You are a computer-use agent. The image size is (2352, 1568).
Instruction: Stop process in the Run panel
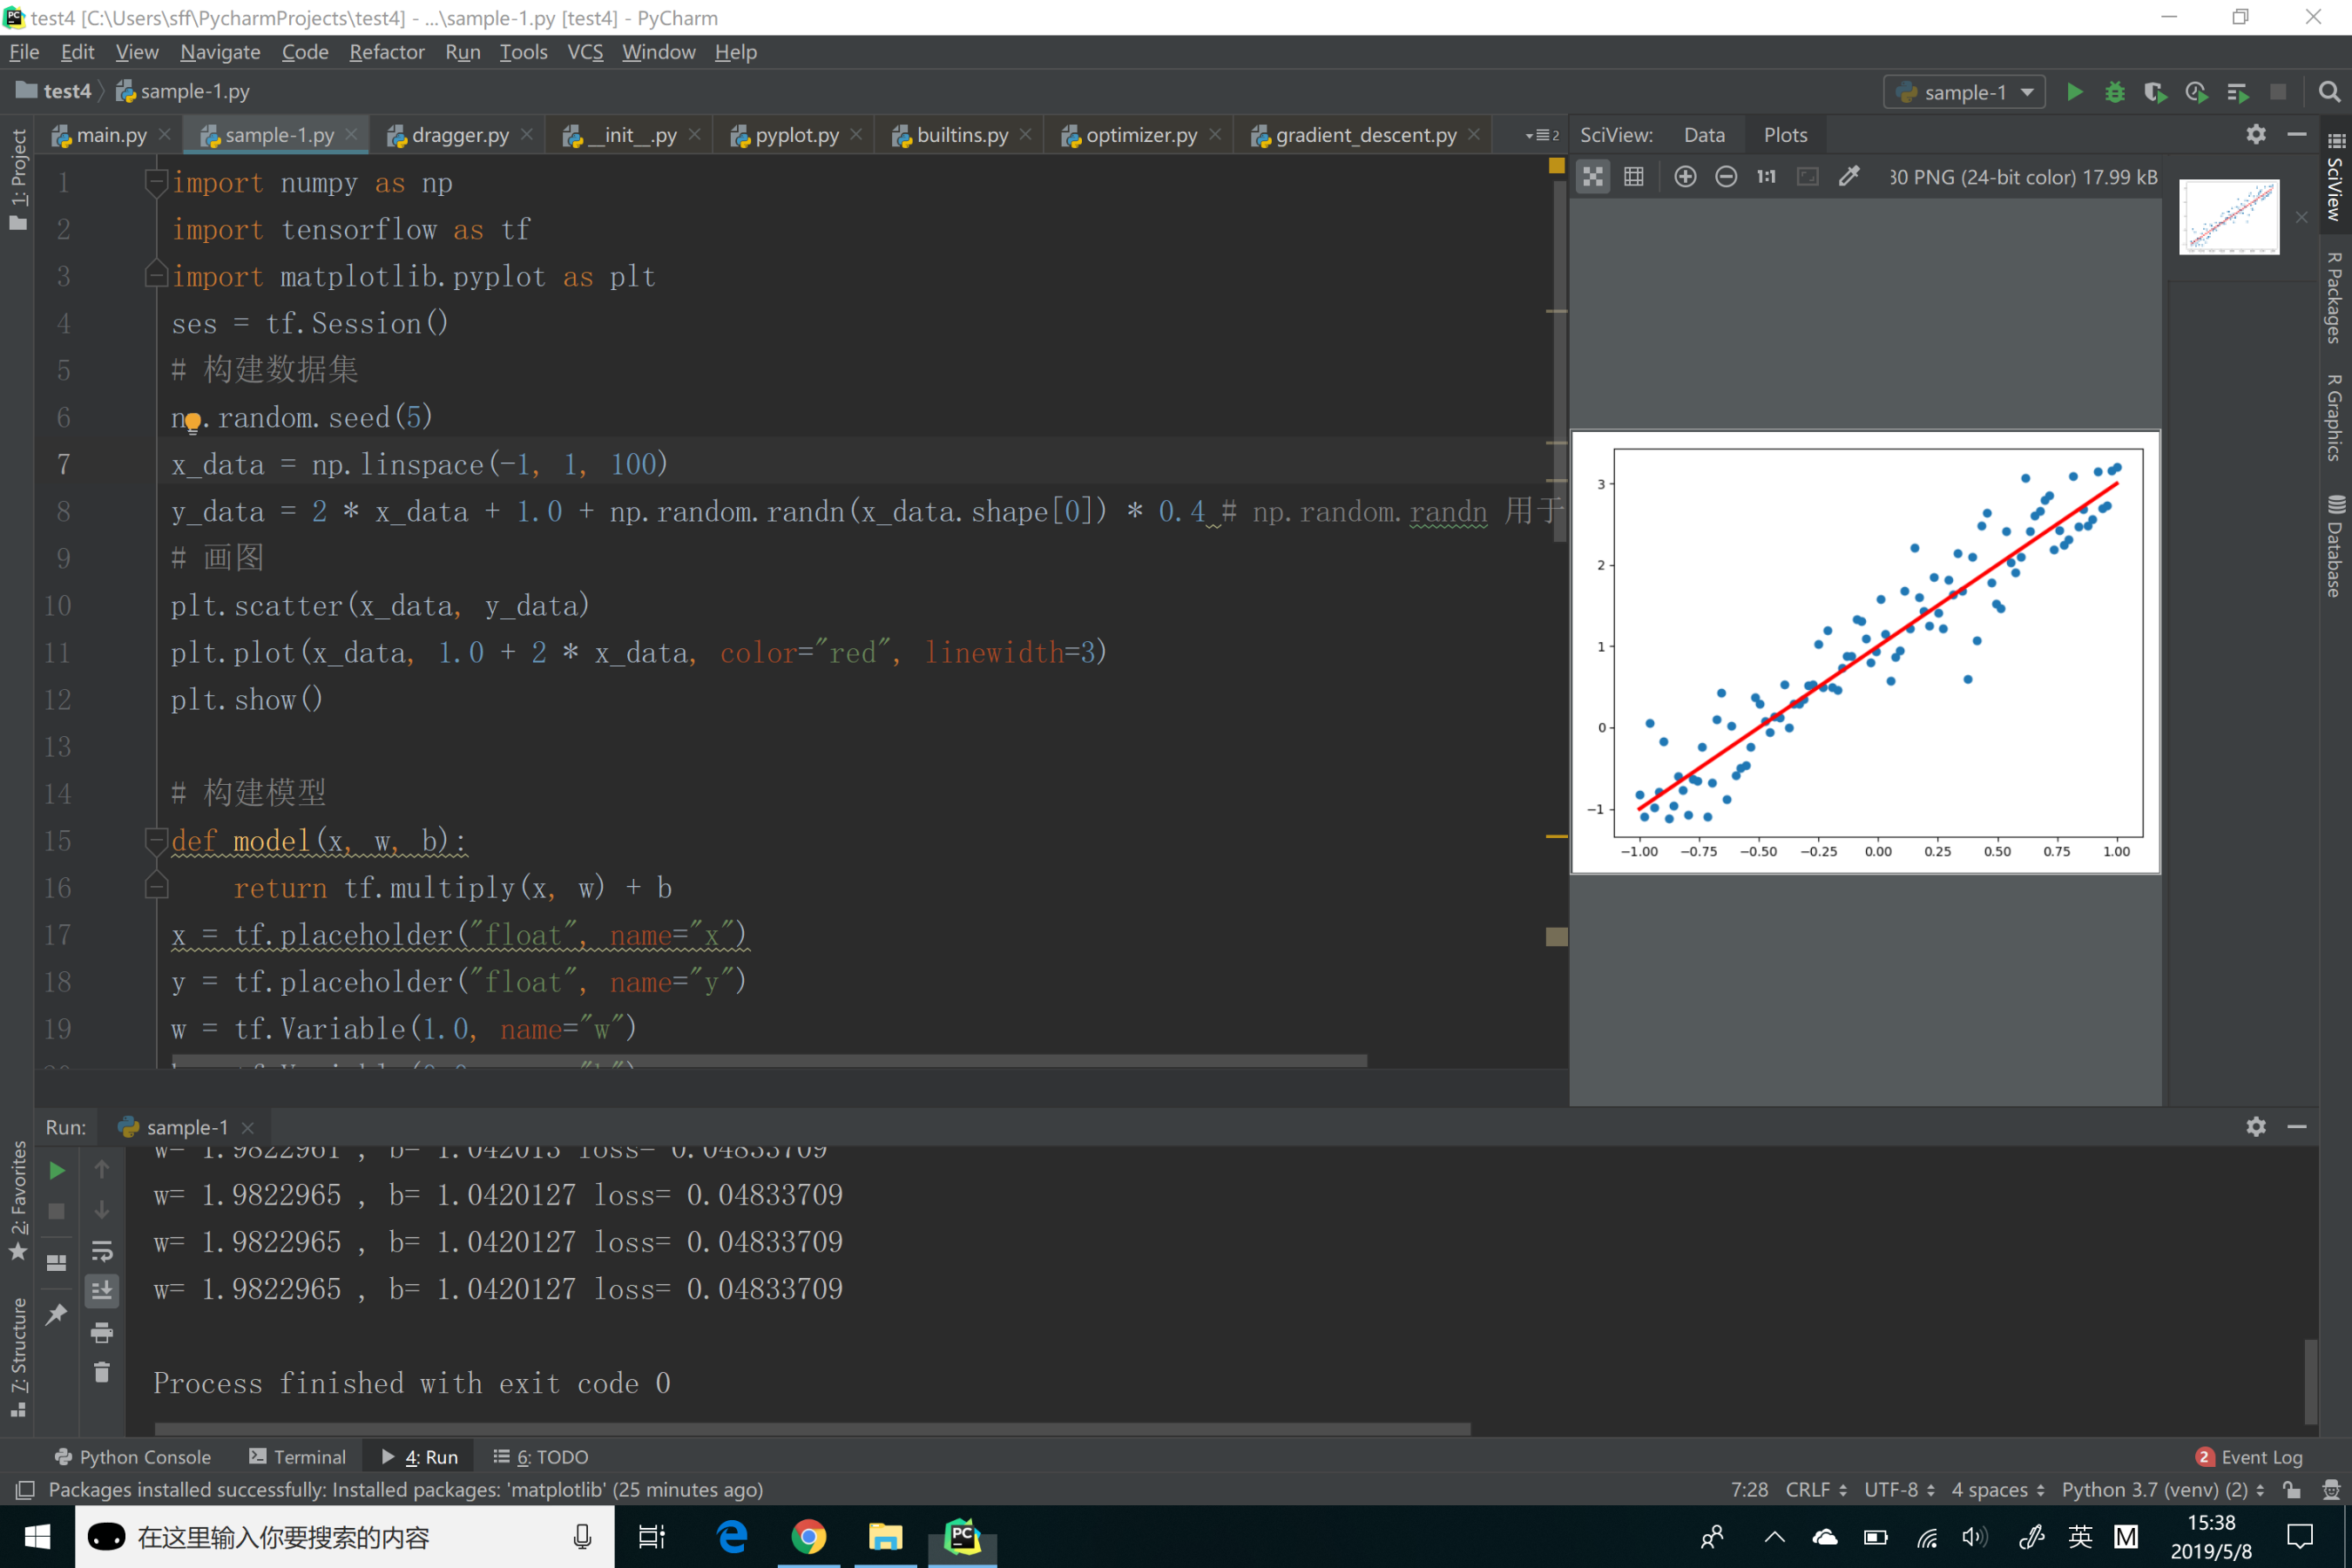[x=57, y=1211]
